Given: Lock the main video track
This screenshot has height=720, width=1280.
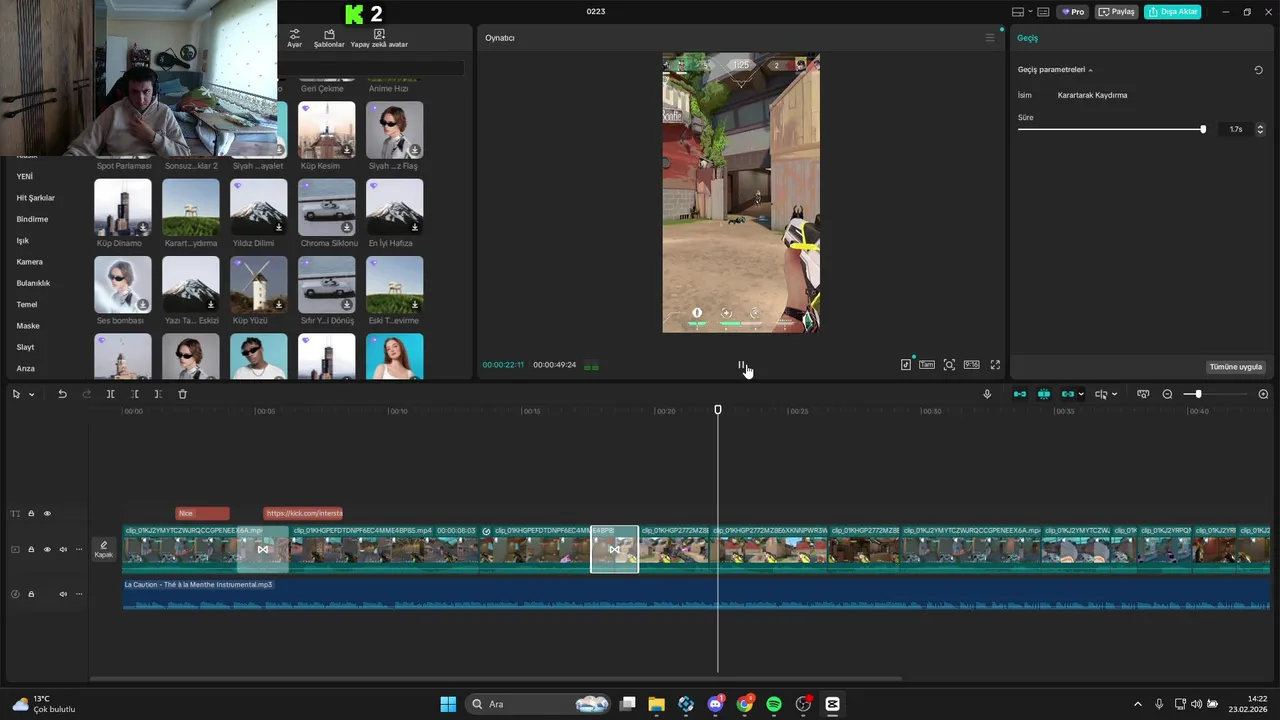Looking at the screenshot, I should pyautogui.click(x=31, y=549).
